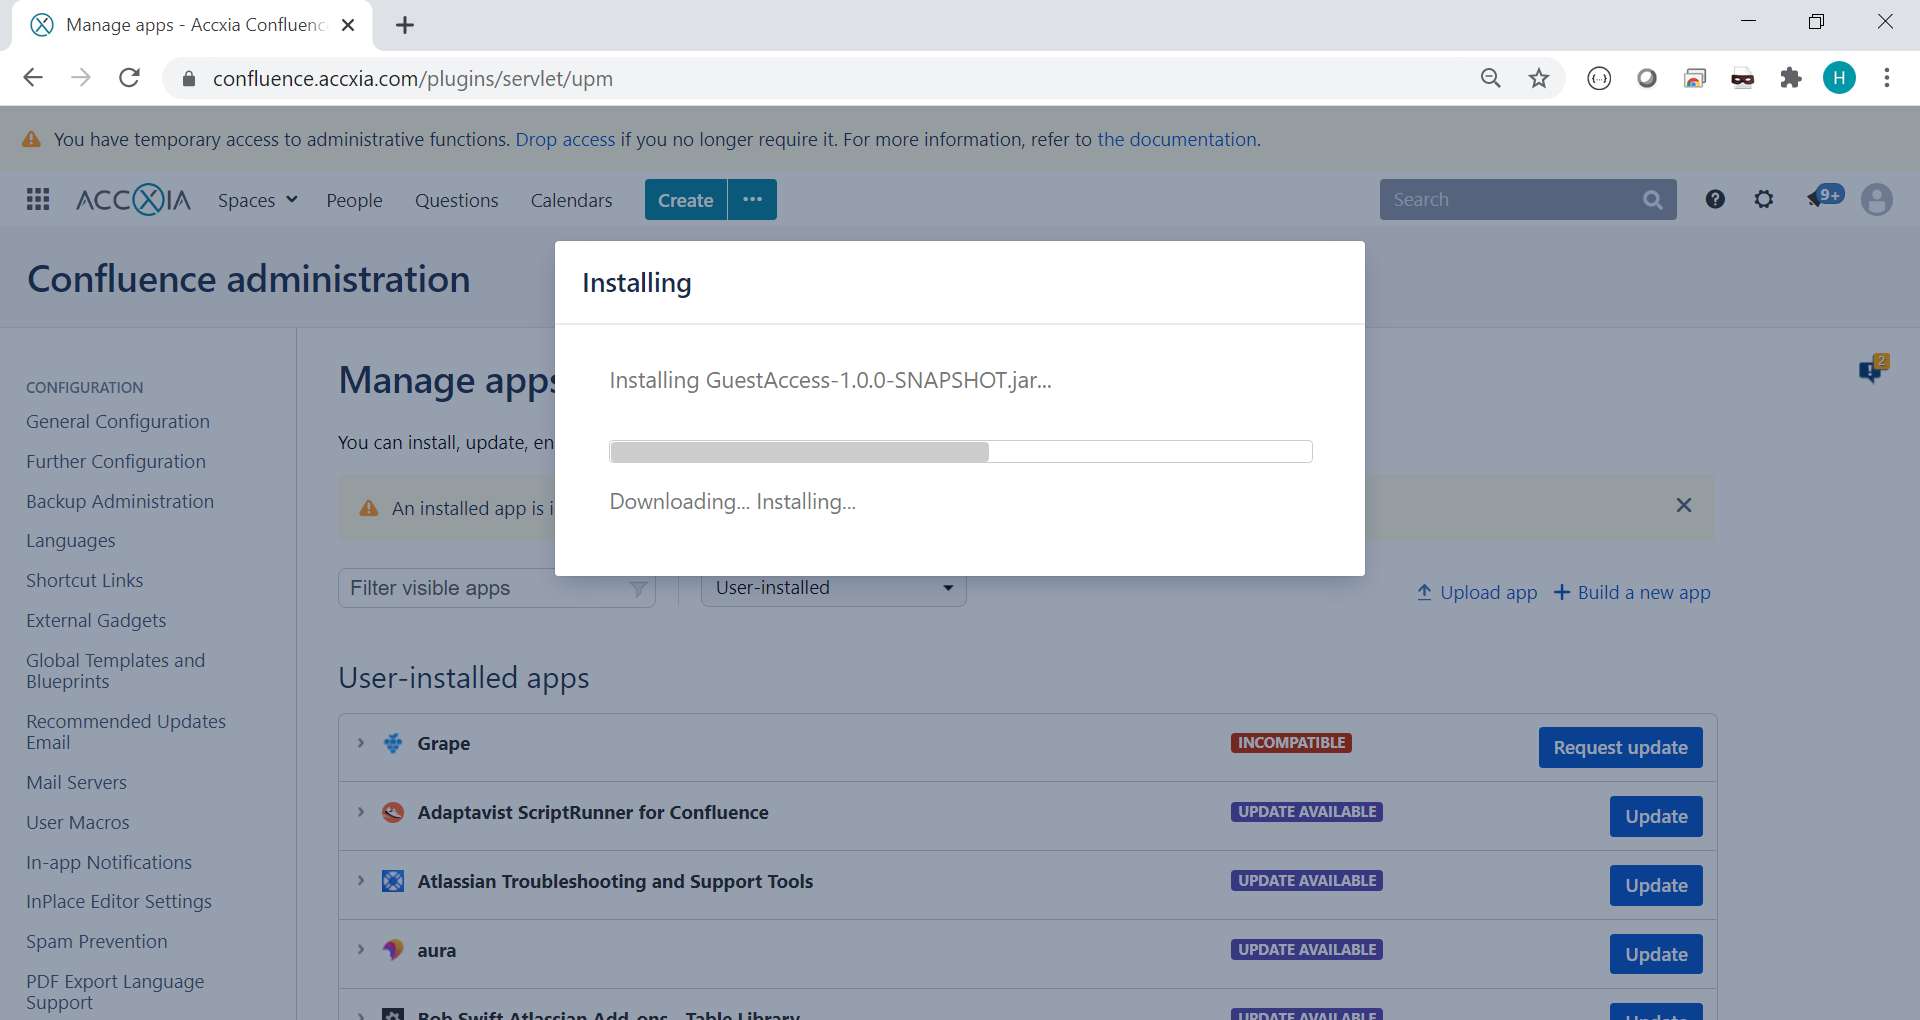Open the feedback comment icon with badge 2
1920x1020 pixels.
point(1872,369)
